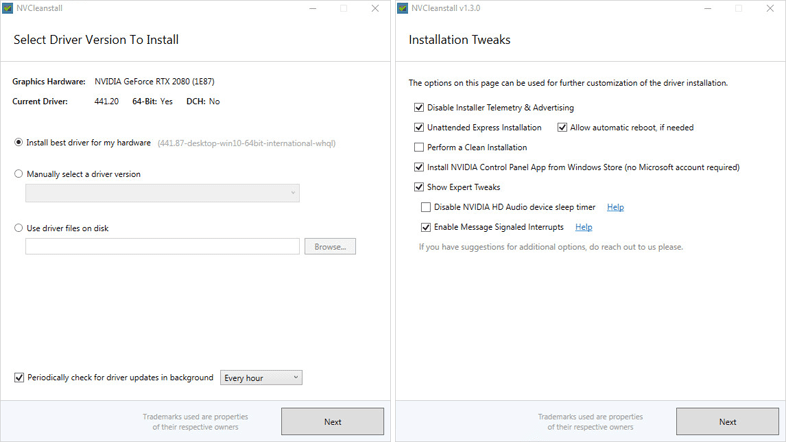Toggle Allow automatic reboot, if needed

pos(562,127)
